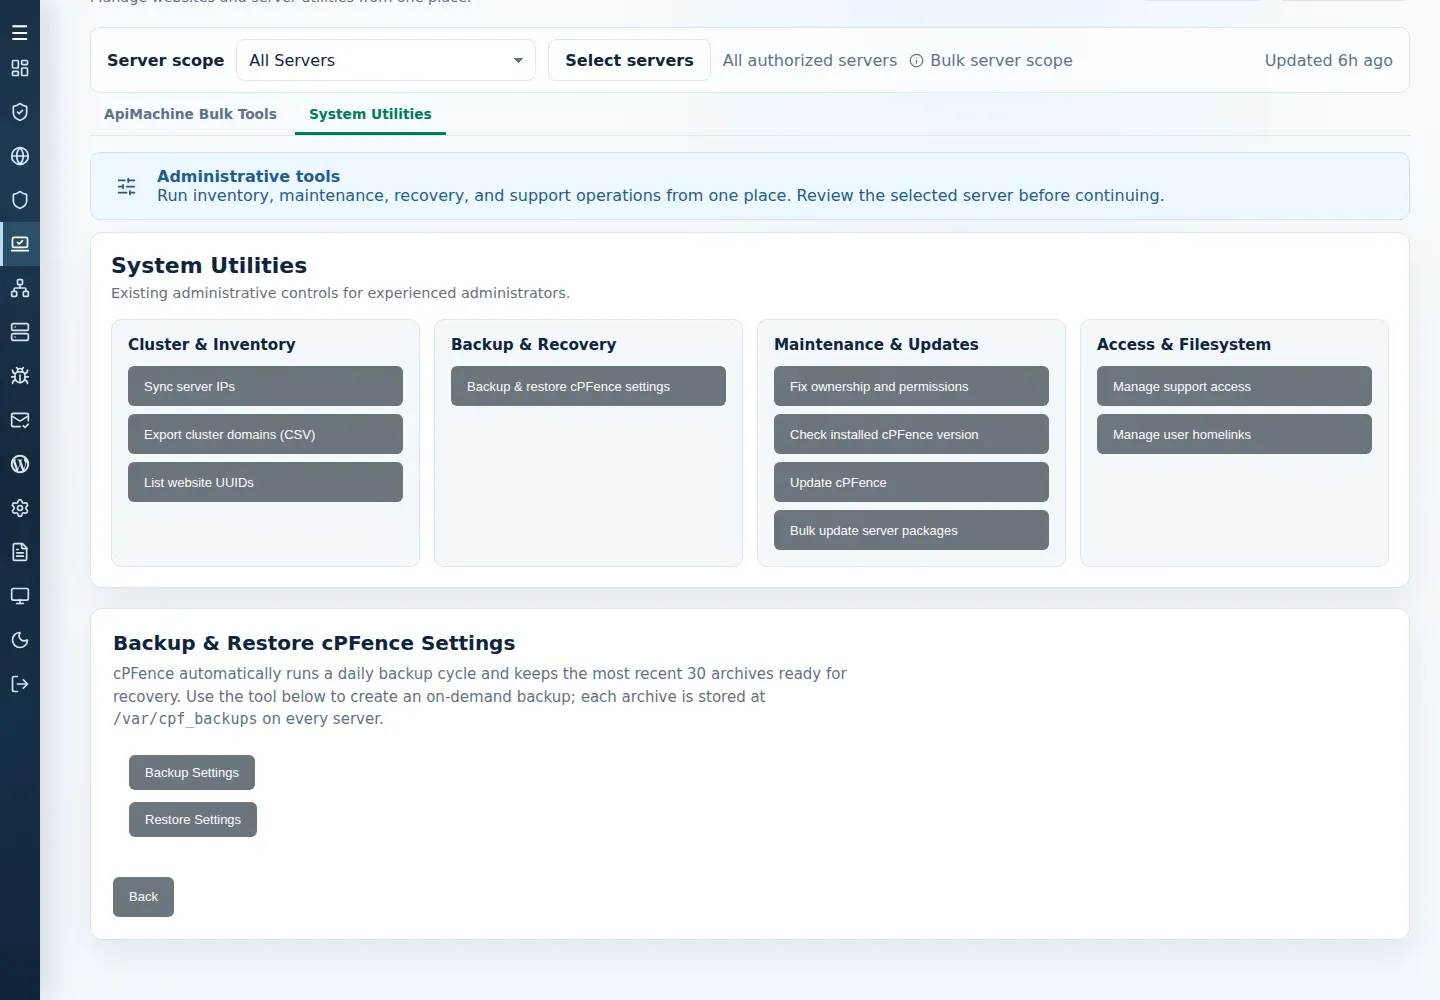
Task: Open the settings gear sidebar icon
Action: [x=20, y=508]
